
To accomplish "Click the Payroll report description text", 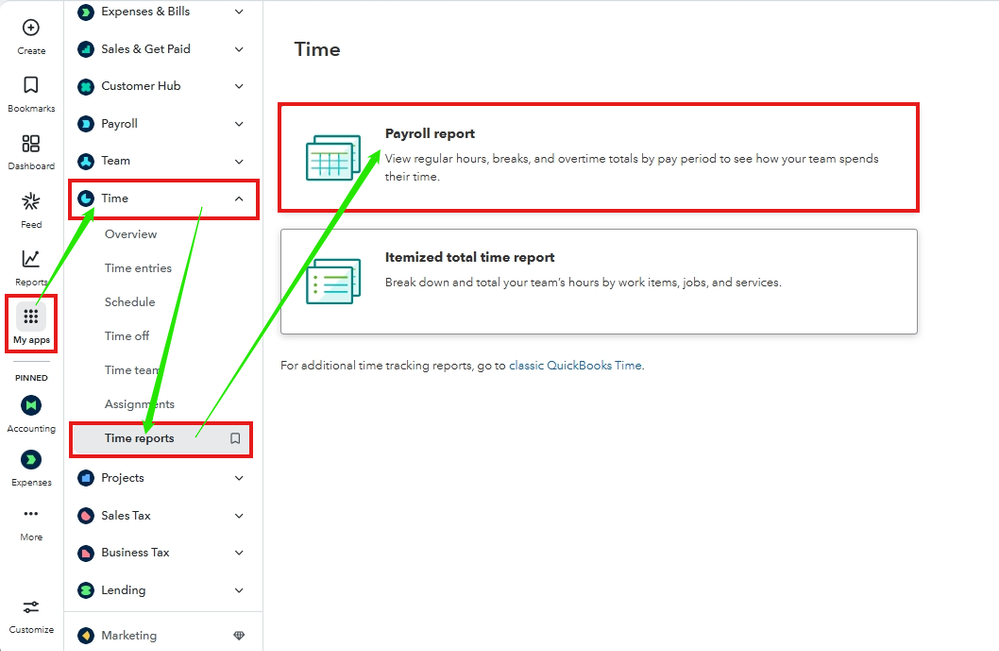I will point(631,168).
